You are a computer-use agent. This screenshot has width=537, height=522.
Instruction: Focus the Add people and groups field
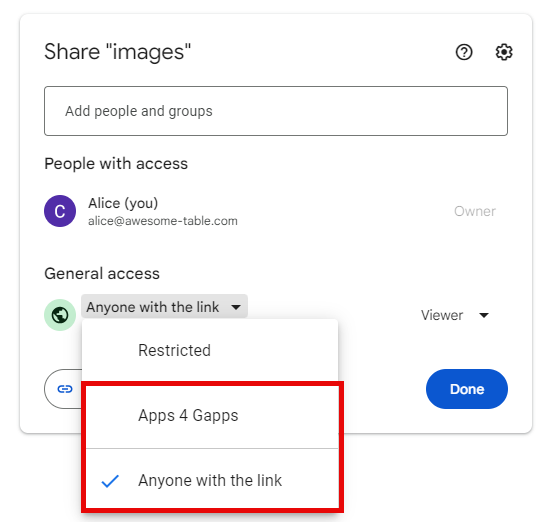point(276,111)
